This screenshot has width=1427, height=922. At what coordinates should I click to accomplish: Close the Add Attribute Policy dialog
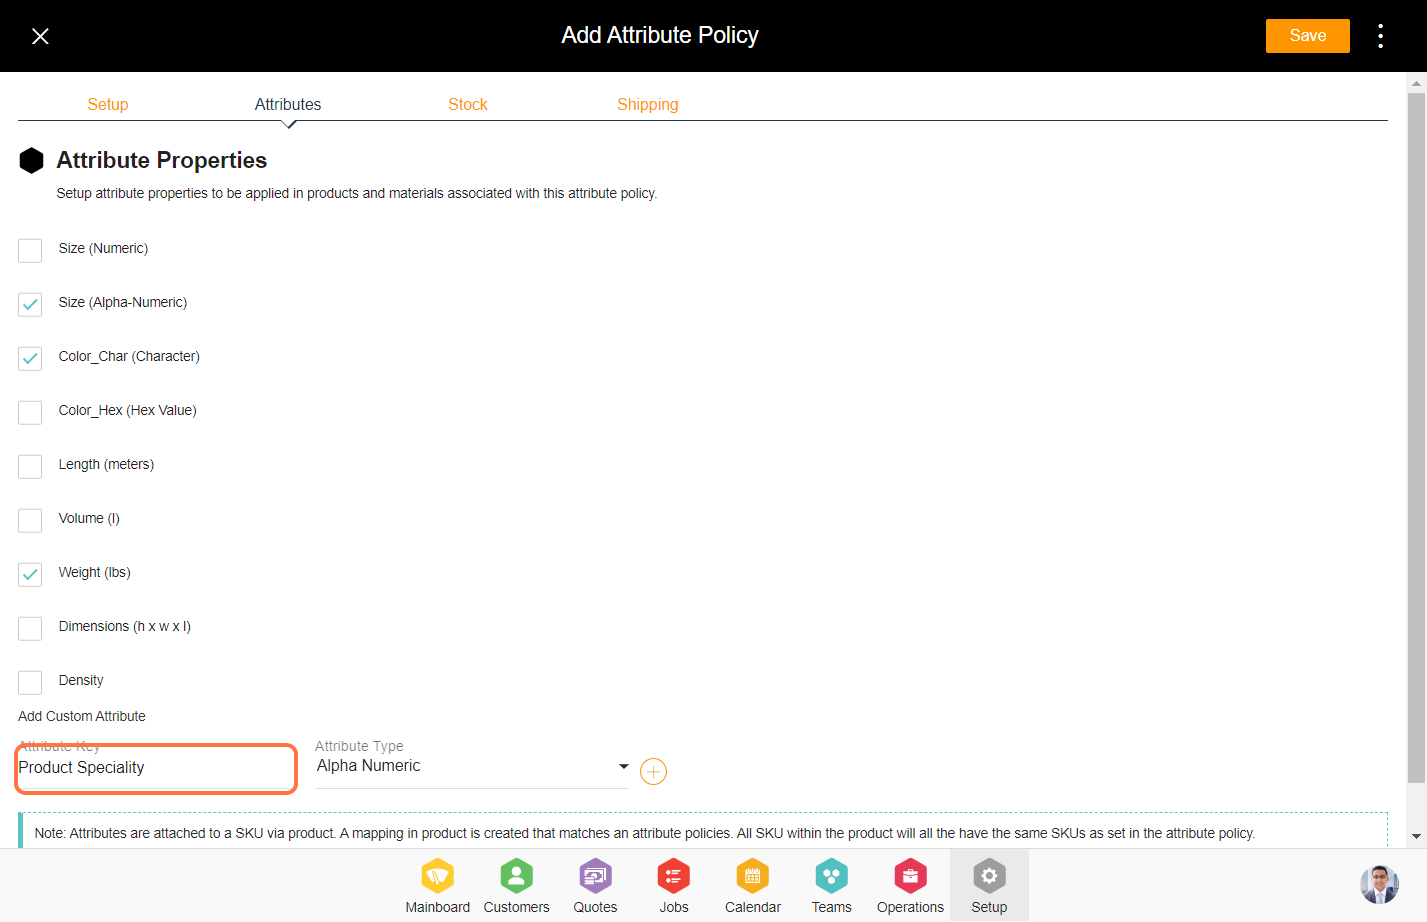coord(40,36)
